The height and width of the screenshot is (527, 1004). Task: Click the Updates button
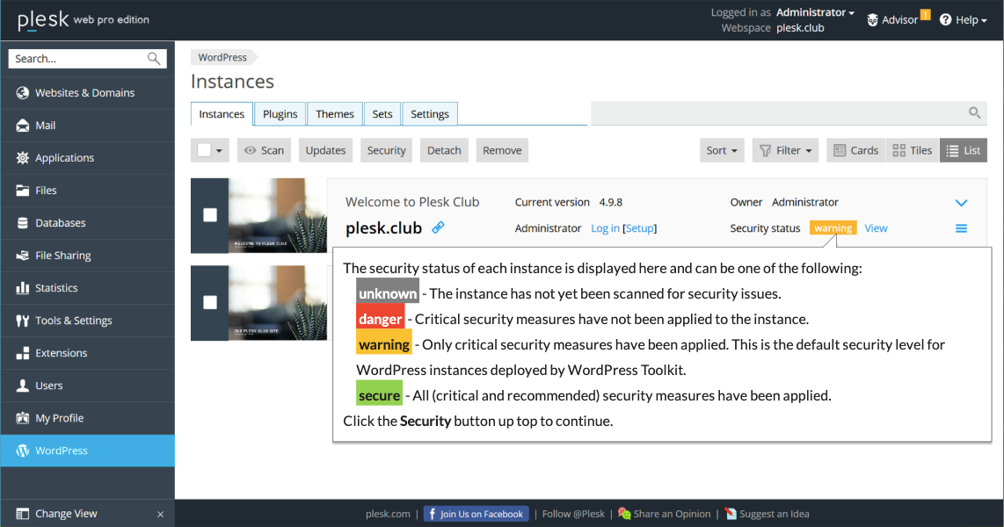pyautogui.click(x=325, y=150)
